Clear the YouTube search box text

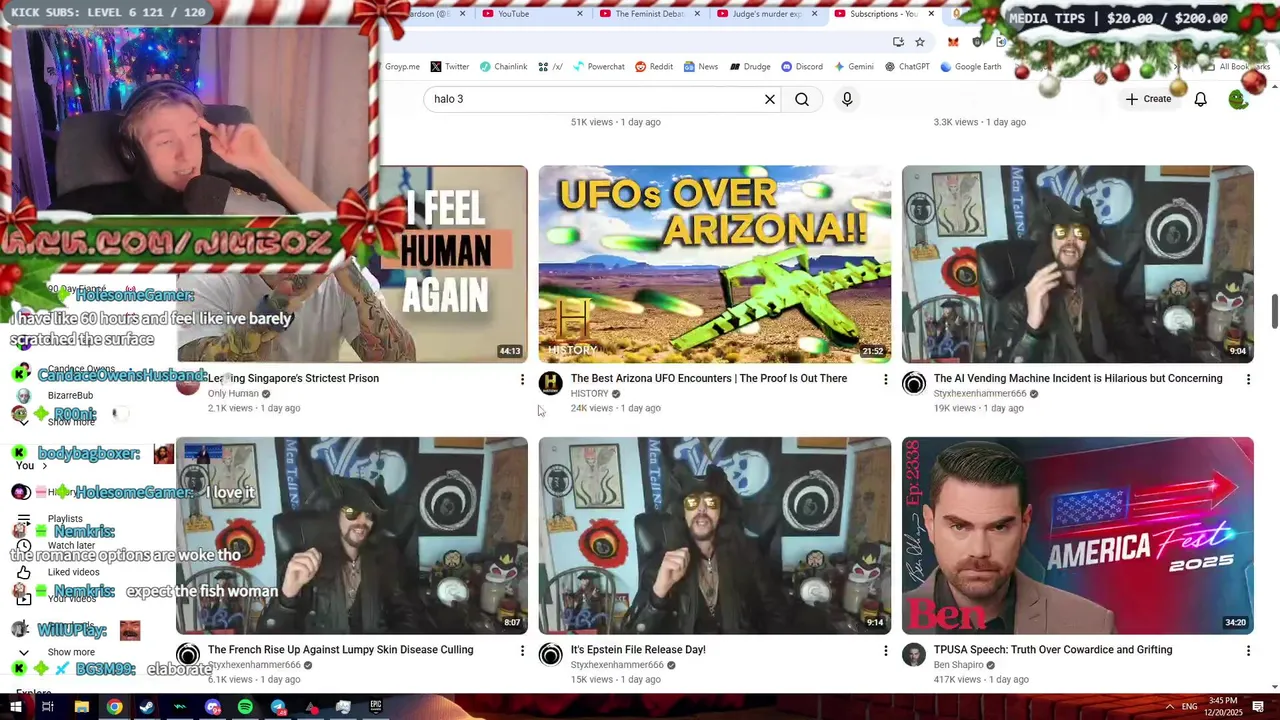770,99
